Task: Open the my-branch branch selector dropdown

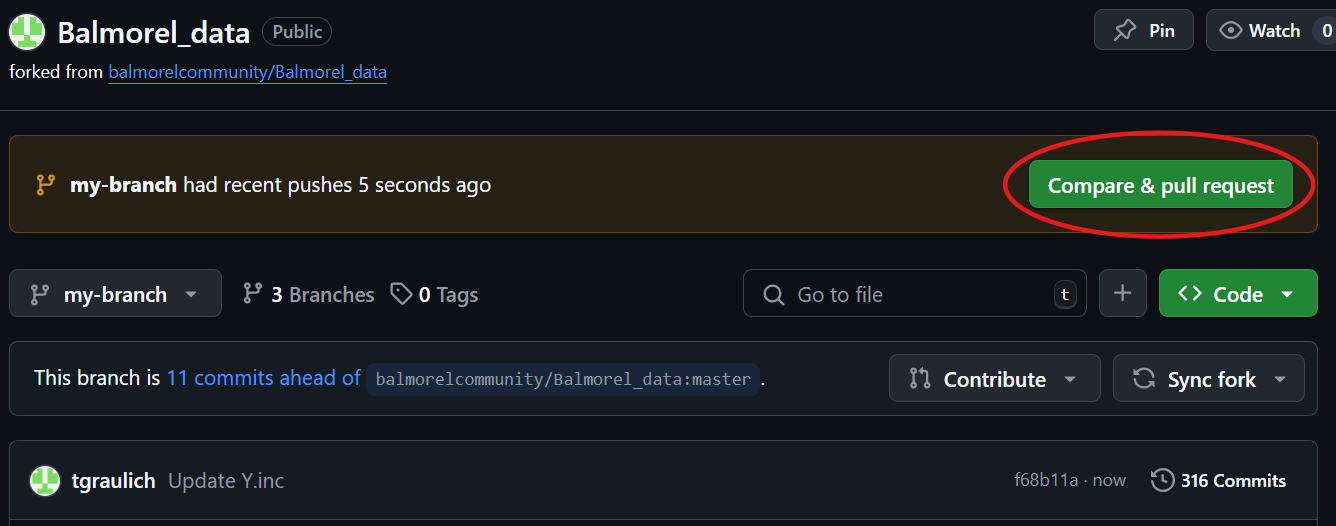Action: click(x=115, y=294)
